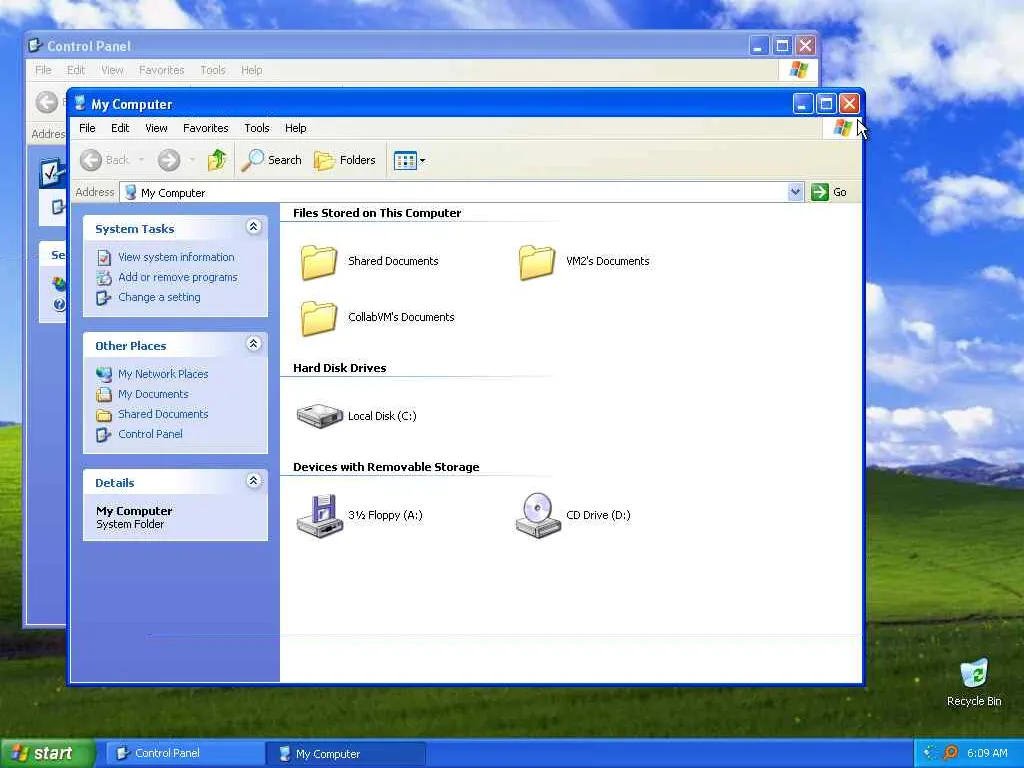Click the Add or remove programs icon
Viewport: 1024px width, 768px height.
click(104, 278)
